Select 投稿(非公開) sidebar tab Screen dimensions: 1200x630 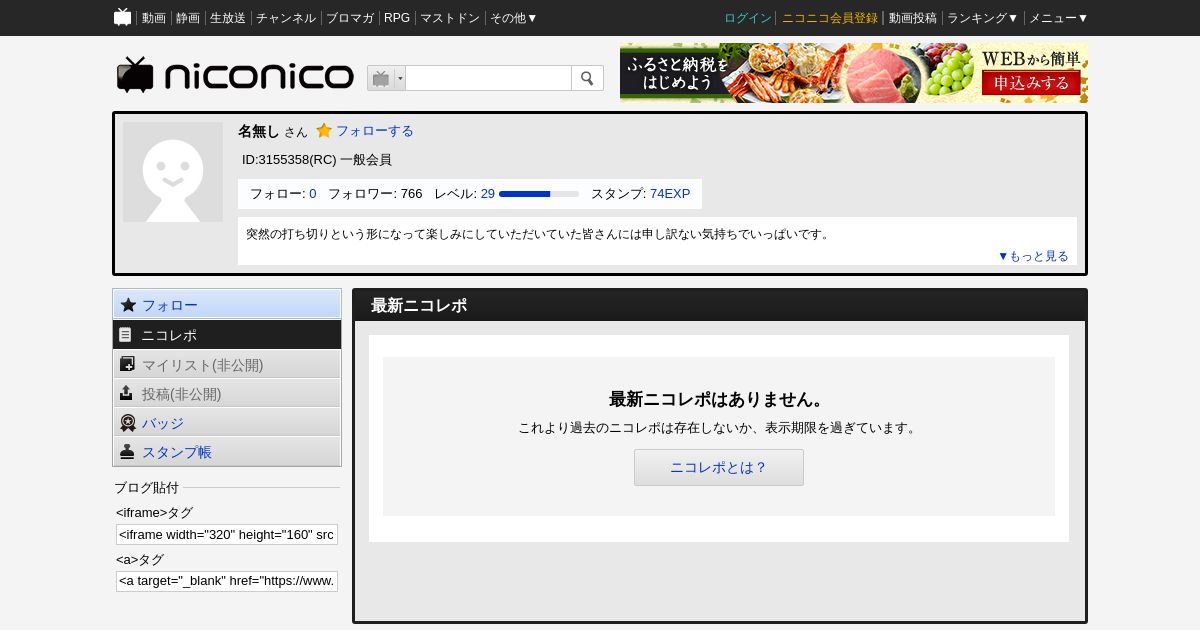pos(227,393)
